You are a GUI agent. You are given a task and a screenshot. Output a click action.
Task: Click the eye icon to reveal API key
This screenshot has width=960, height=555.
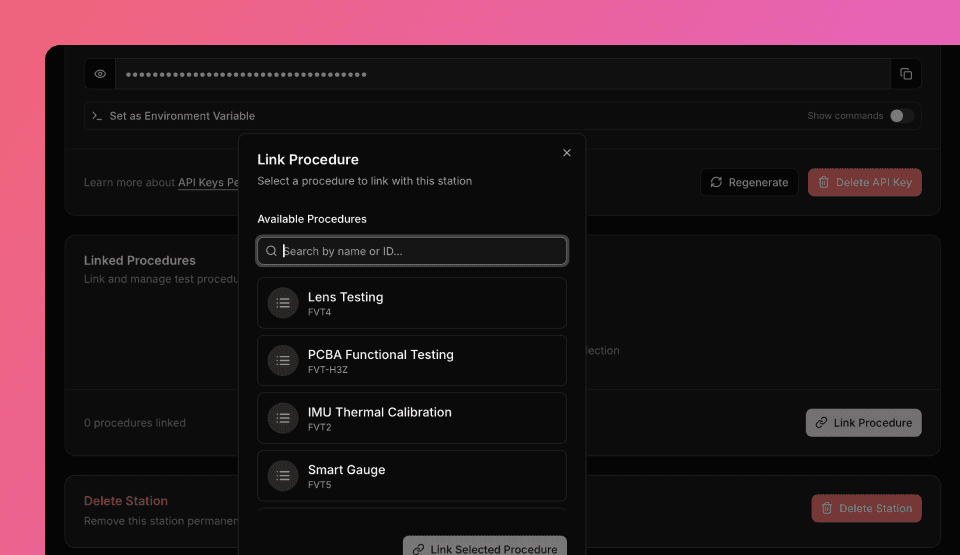click(100, 74)
